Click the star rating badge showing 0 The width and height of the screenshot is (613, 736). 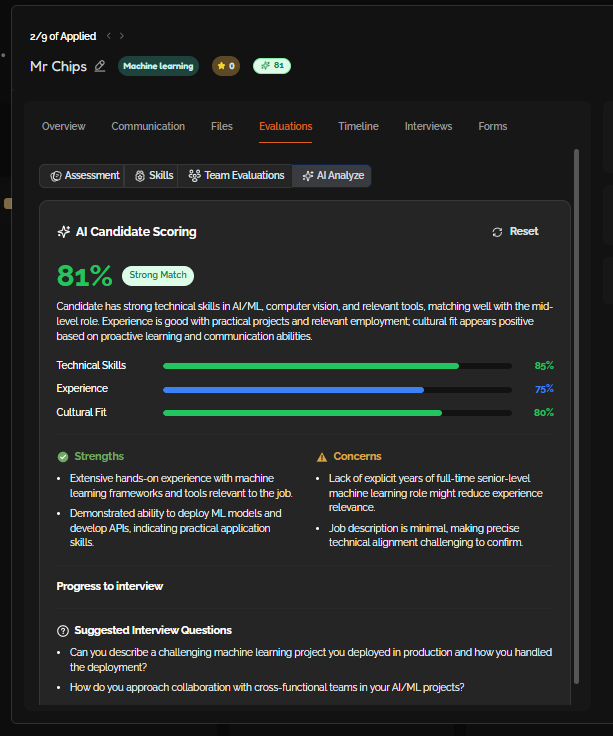[x=226, y=66]
